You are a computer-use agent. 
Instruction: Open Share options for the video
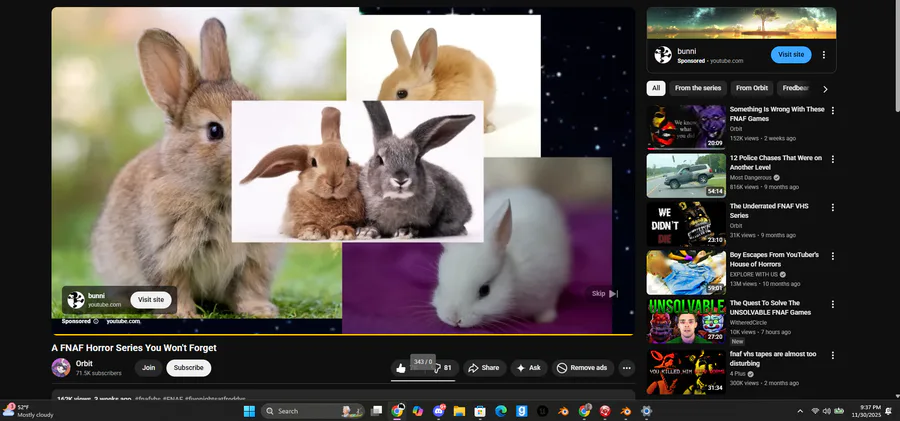(484, 368)
